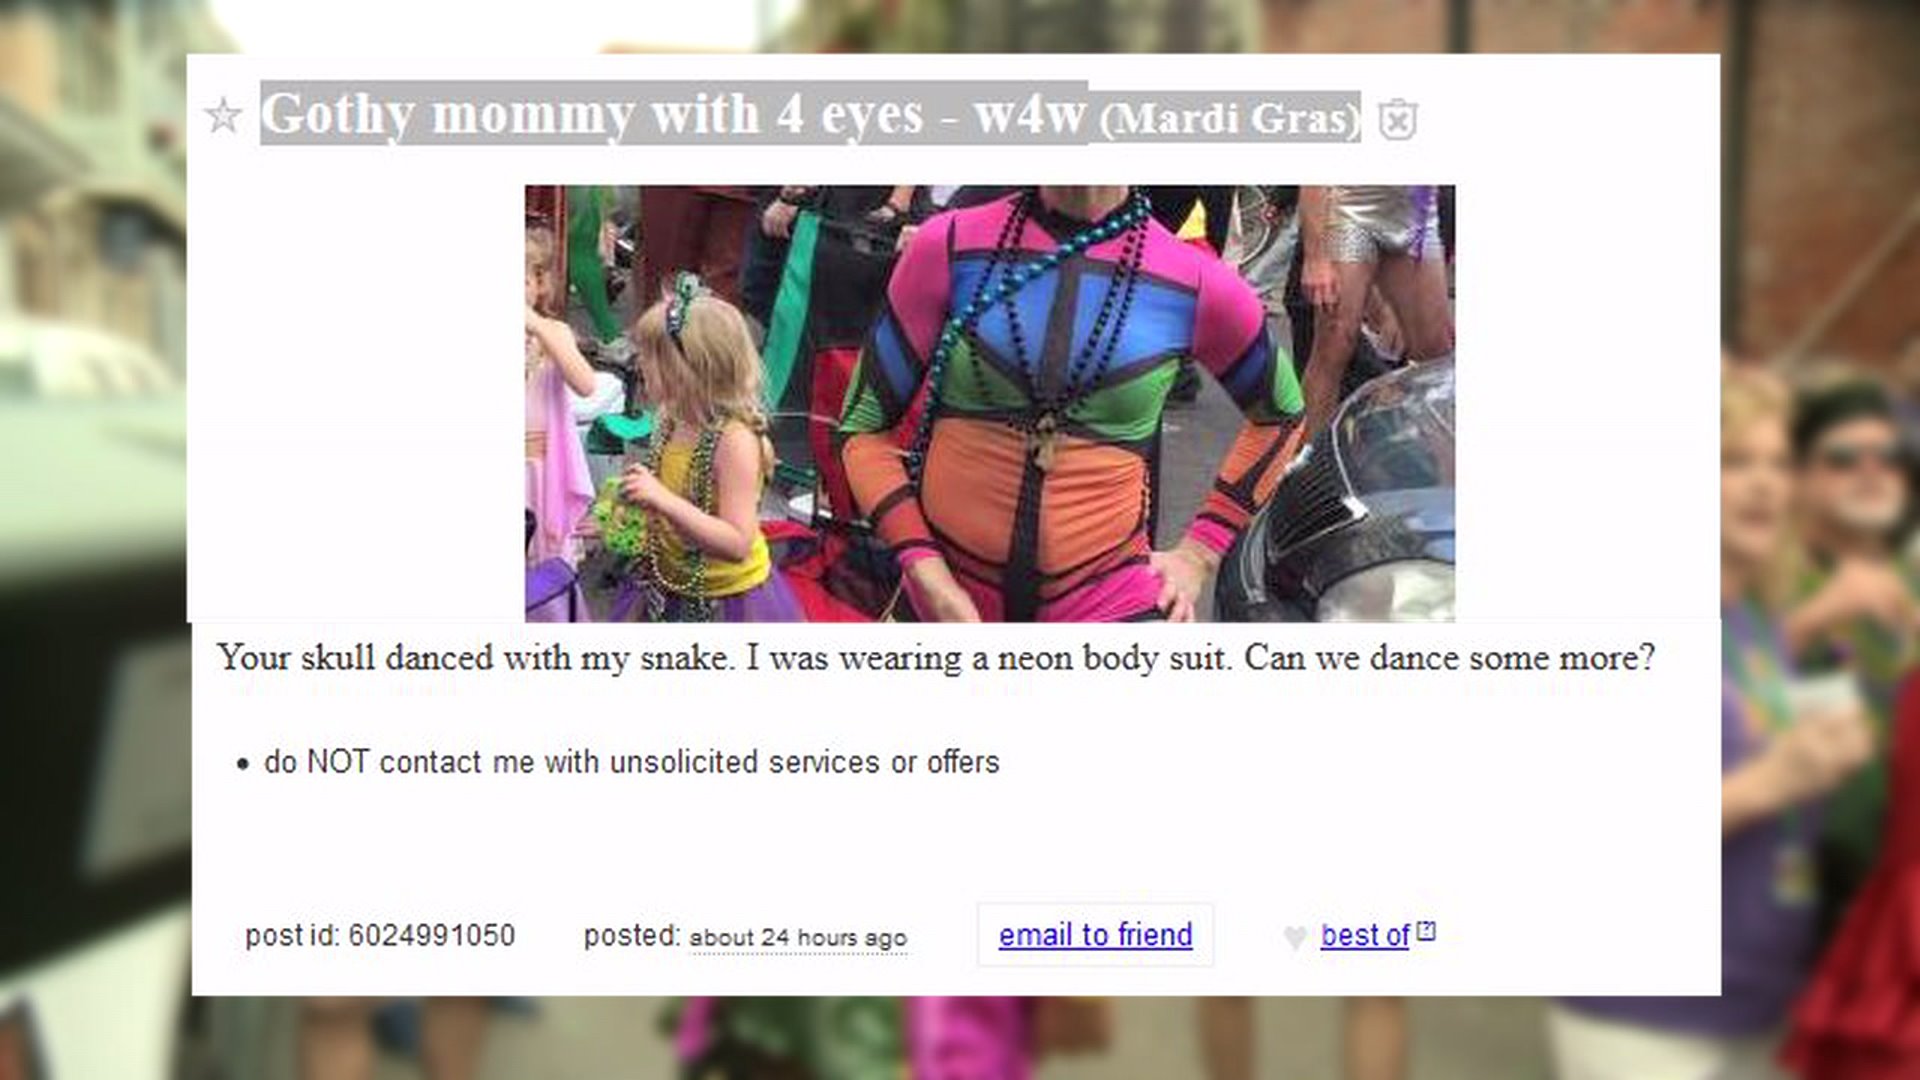Click the (Mardi Gras) location label
This screenshot has height=1080, width=1920.
click(x=1230, y=119)
